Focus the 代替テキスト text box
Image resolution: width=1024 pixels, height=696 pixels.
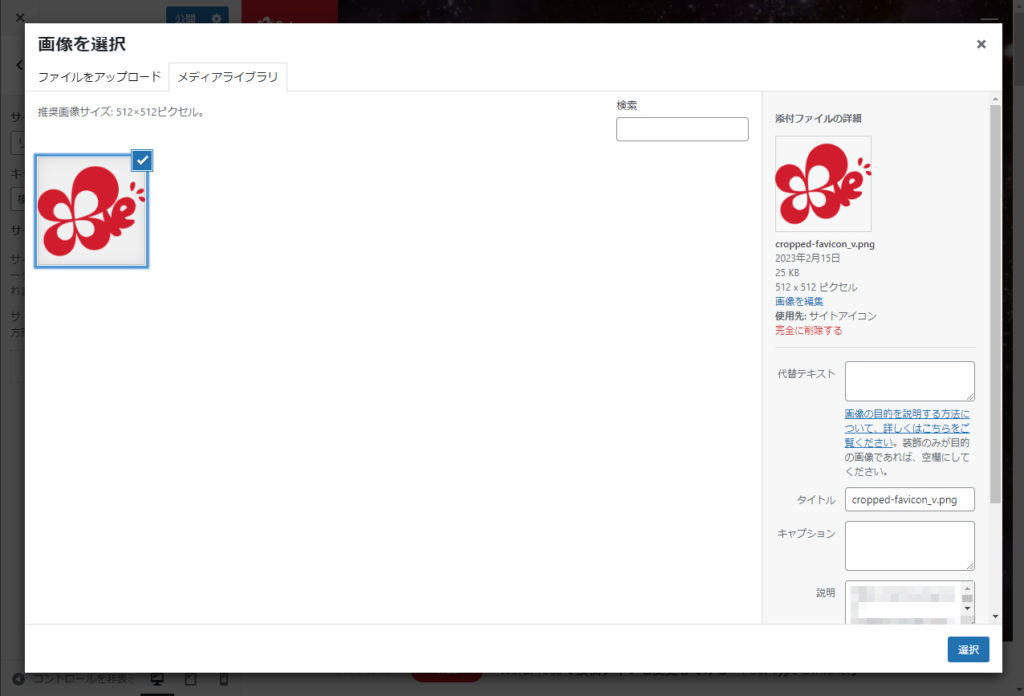pyautogui.click(x=909, y=381)
